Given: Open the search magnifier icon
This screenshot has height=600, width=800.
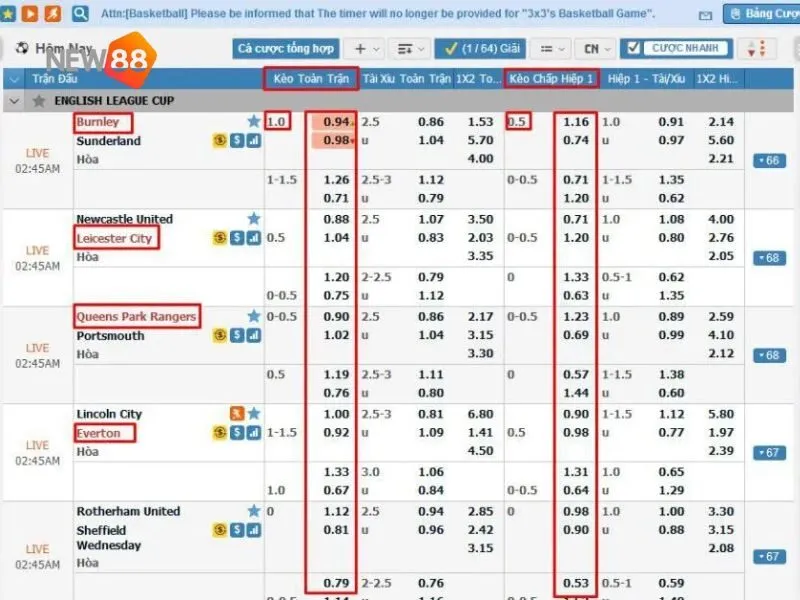Looking at the screenshot, I should tap(80, 13).
